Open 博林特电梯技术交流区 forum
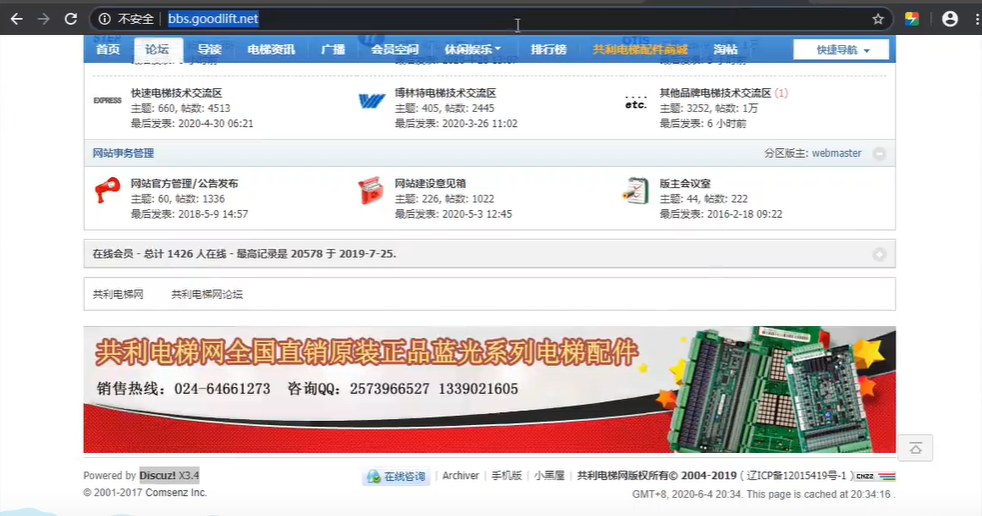The height and width of the screenshot is (516, 982). 445,93
